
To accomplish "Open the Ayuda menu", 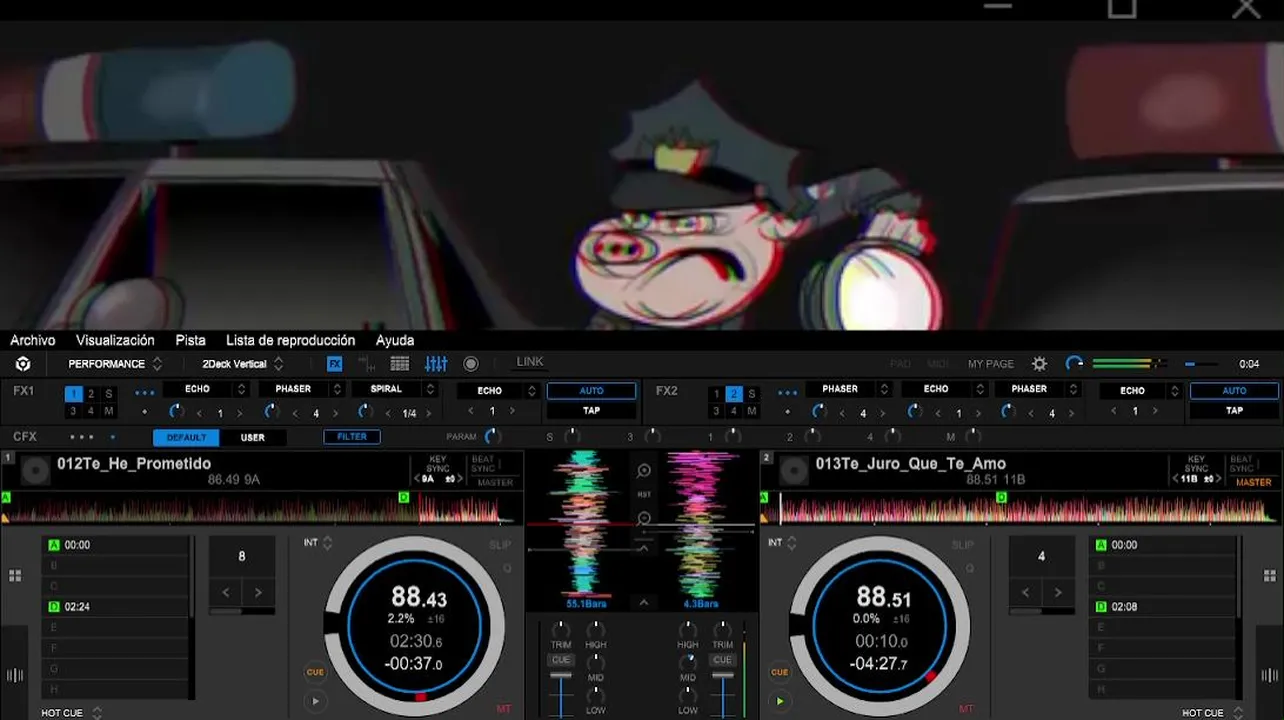I will [395, 340].
